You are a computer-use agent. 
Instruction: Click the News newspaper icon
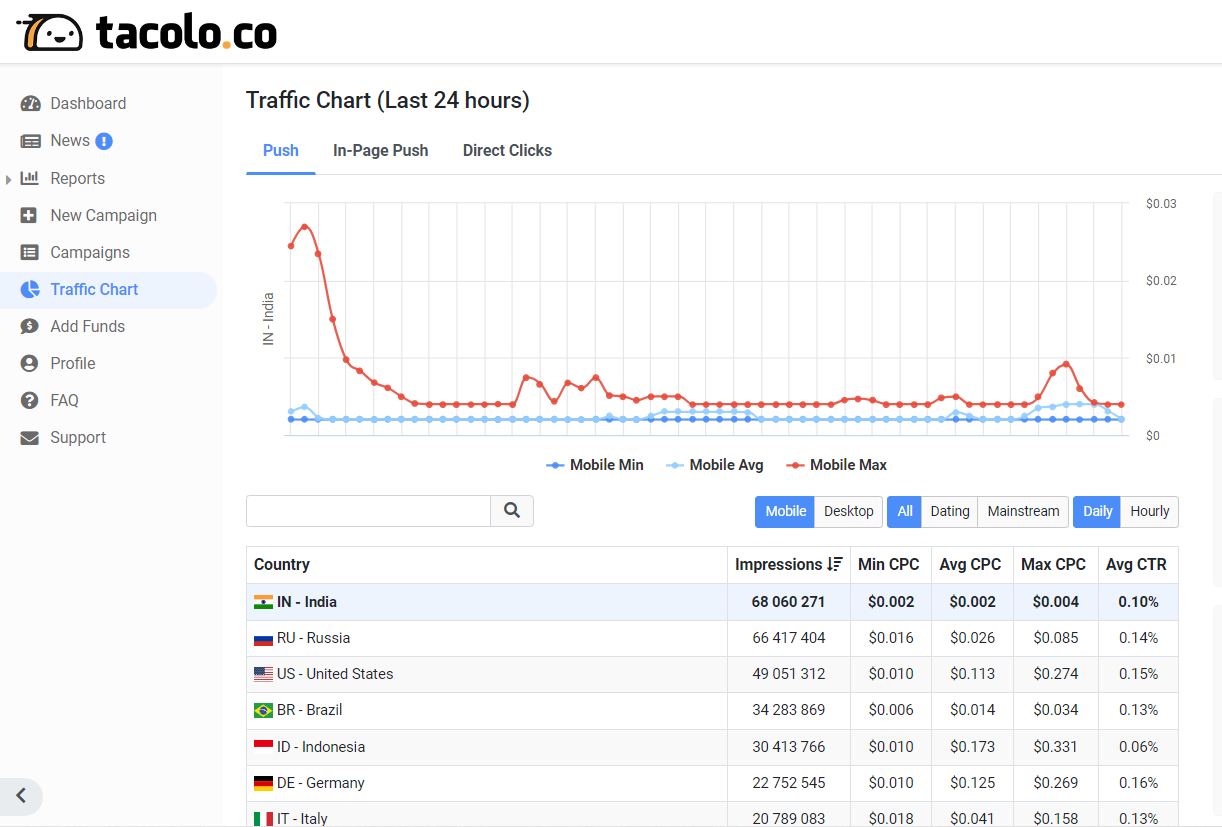pyautogui.click(x=30, y=141)
